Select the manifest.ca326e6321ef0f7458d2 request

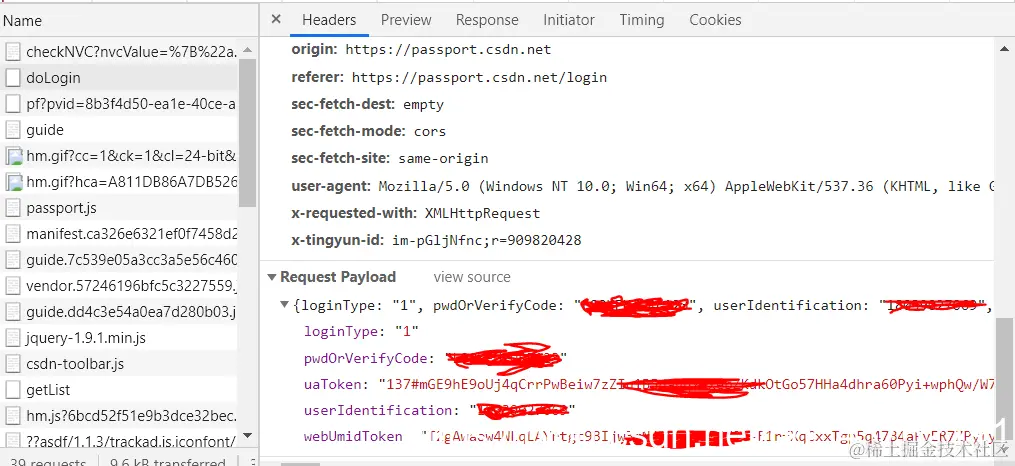[120, 234]
